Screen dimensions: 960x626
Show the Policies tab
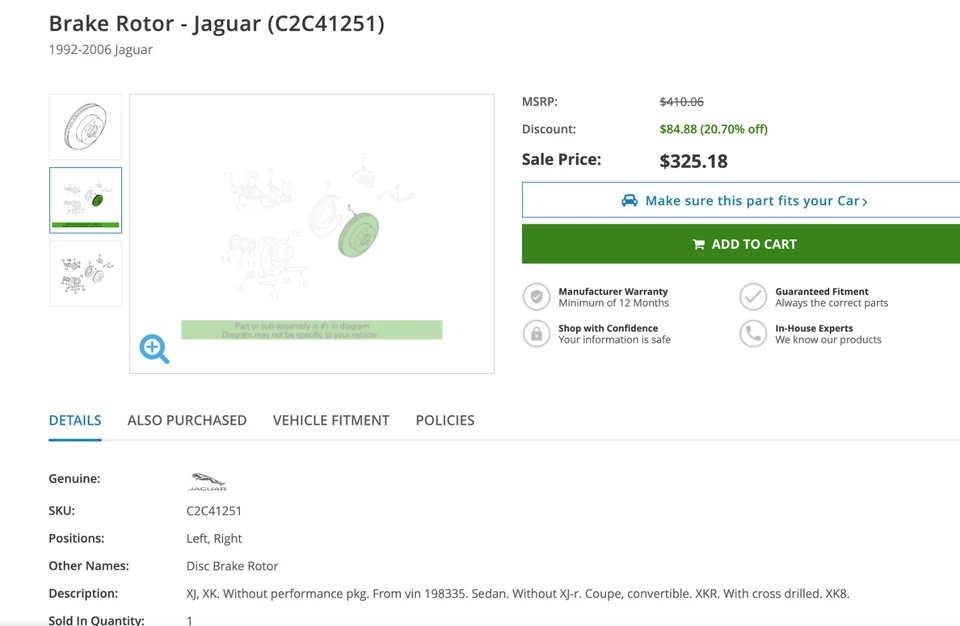(445, 420)
